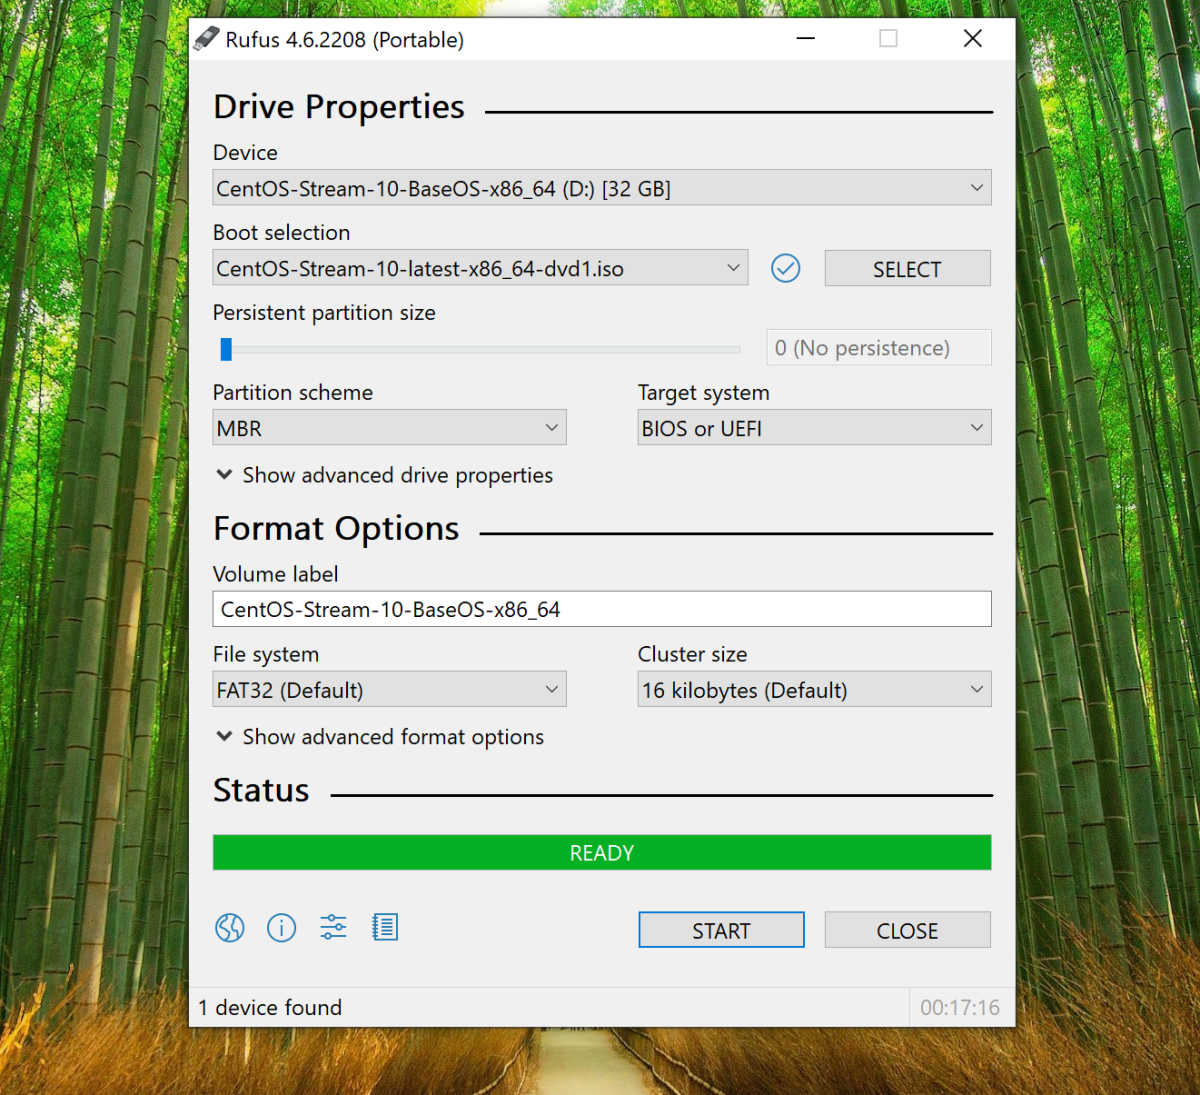Click the Rufus USB drive title icon

click(x=206, y=39)
